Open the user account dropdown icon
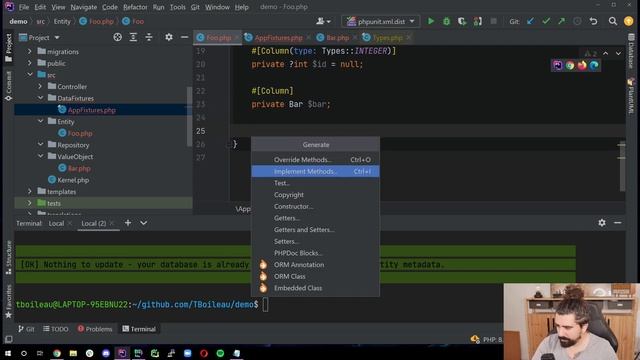Image resolution: width=640 pixels, height=360 pixels. [324, 21]
